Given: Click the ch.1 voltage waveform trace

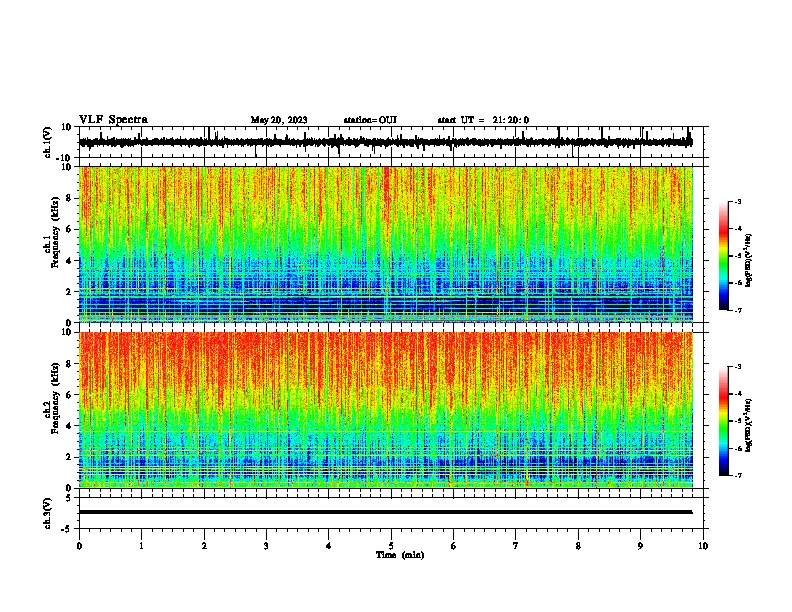Looking at the screenshot, I should coord(385,142).
